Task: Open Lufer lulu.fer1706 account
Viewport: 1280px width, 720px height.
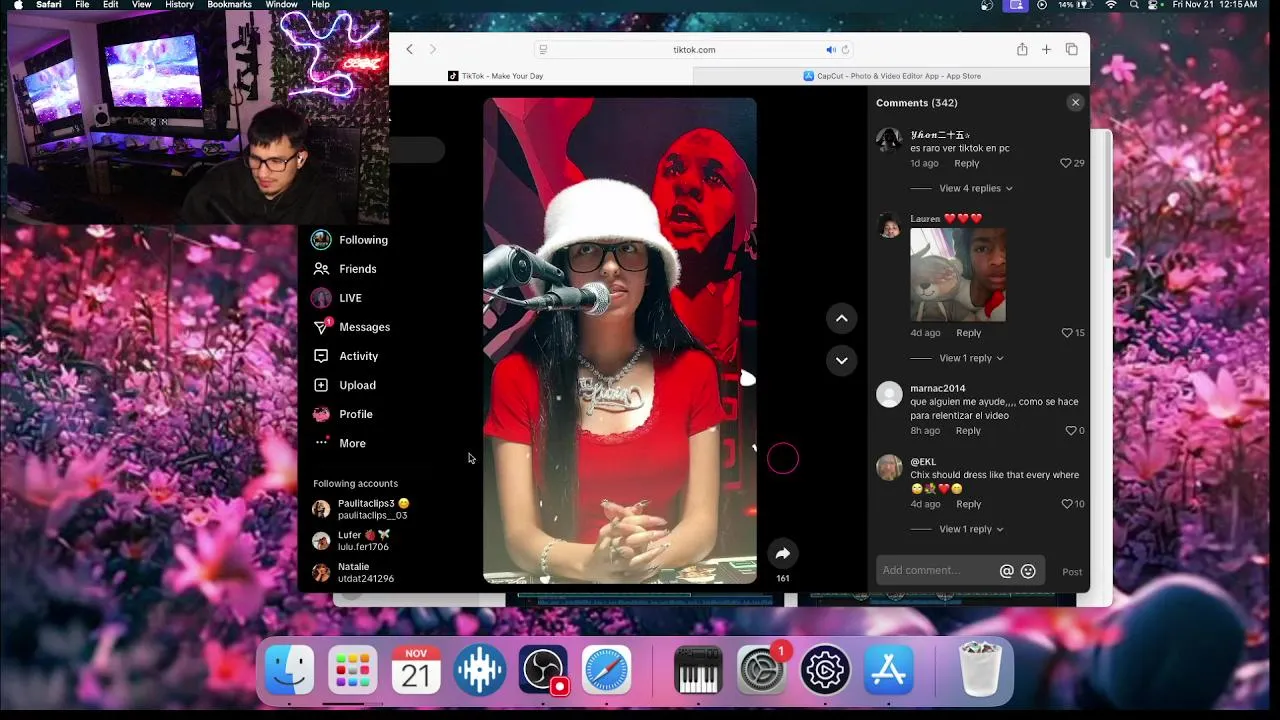Action: click(352, 541)
